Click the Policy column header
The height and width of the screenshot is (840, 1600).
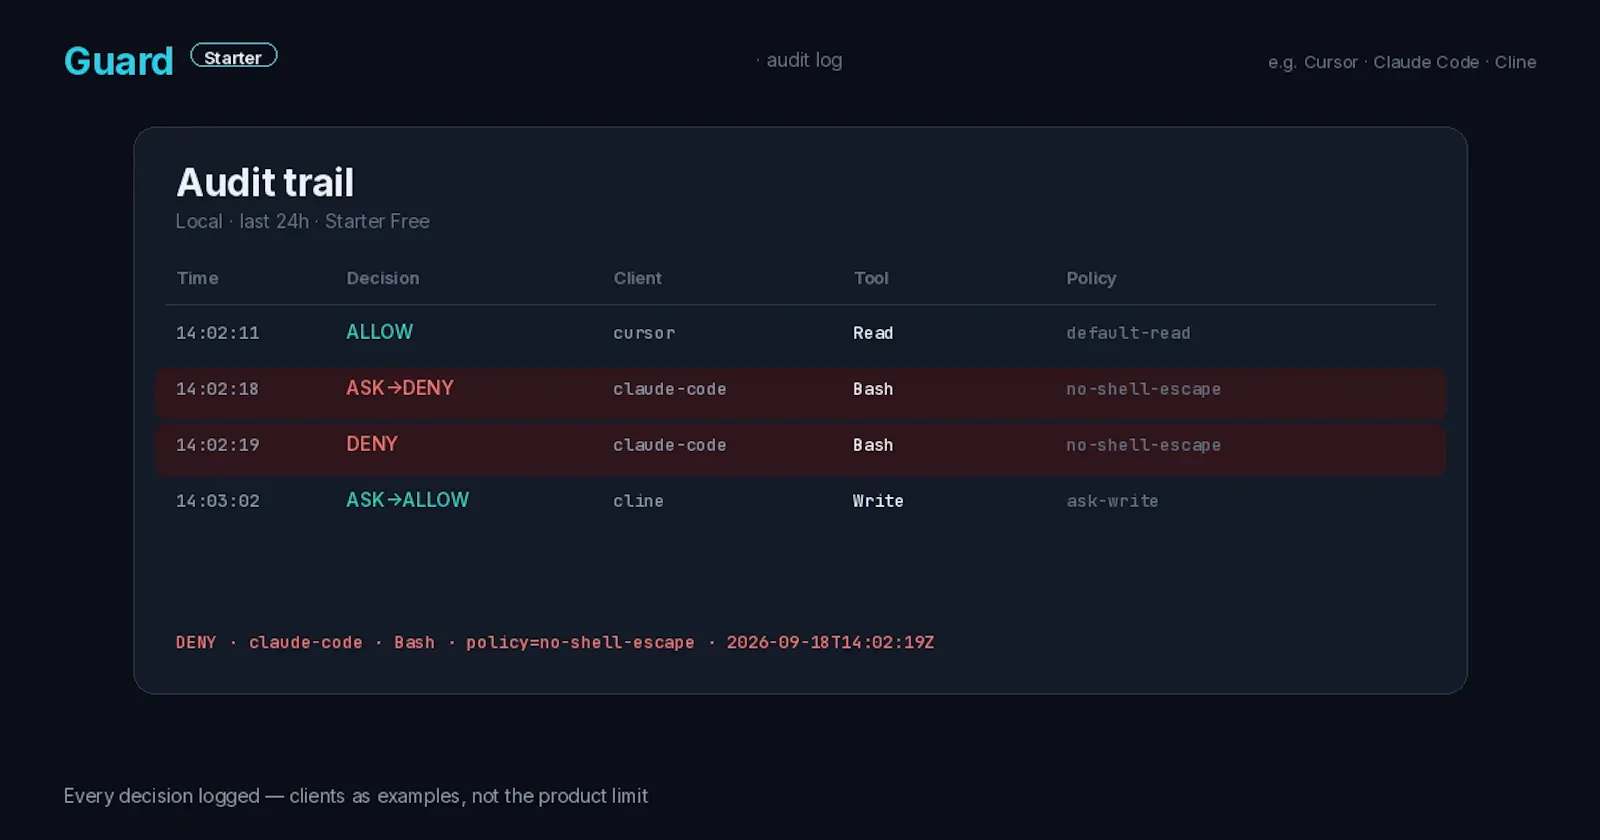(x=1091, y=278)
